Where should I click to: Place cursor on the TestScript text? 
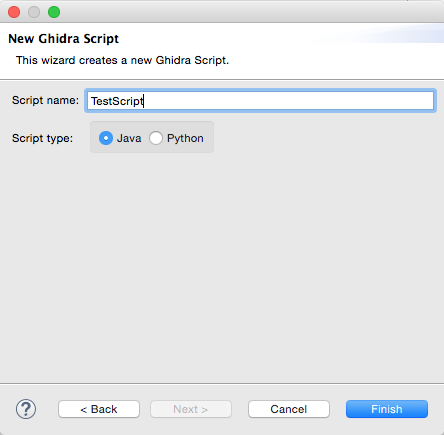(117, 101)
